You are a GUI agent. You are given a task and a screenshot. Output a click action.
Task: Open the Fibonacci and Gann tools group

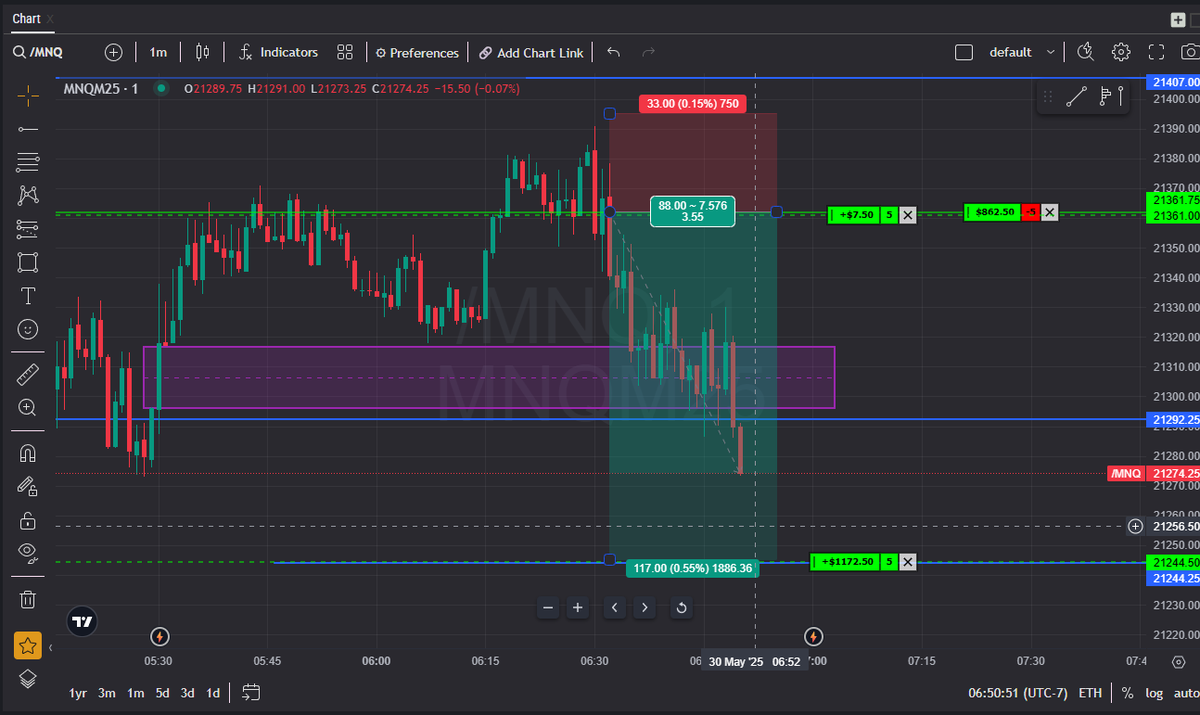[x=28, y=162]
